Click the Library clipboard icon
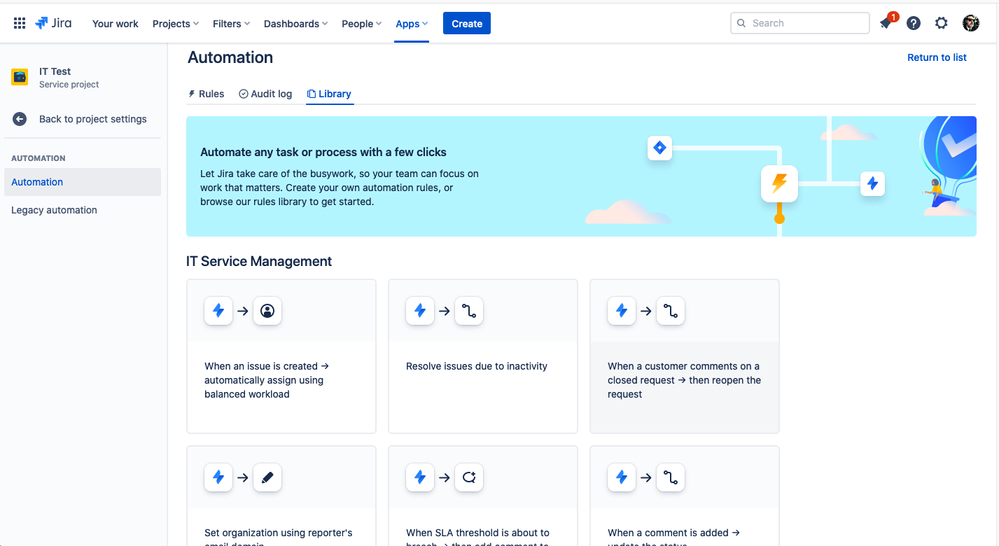This screenshot has height=546, width=999. tap(312, 94)
